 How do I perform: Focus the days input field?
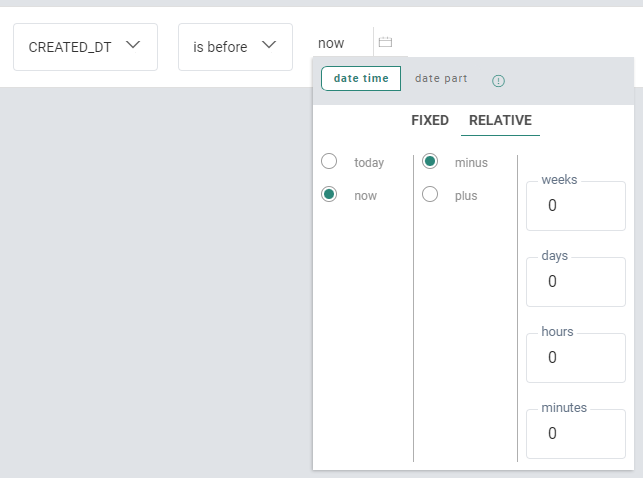[576, 282]
